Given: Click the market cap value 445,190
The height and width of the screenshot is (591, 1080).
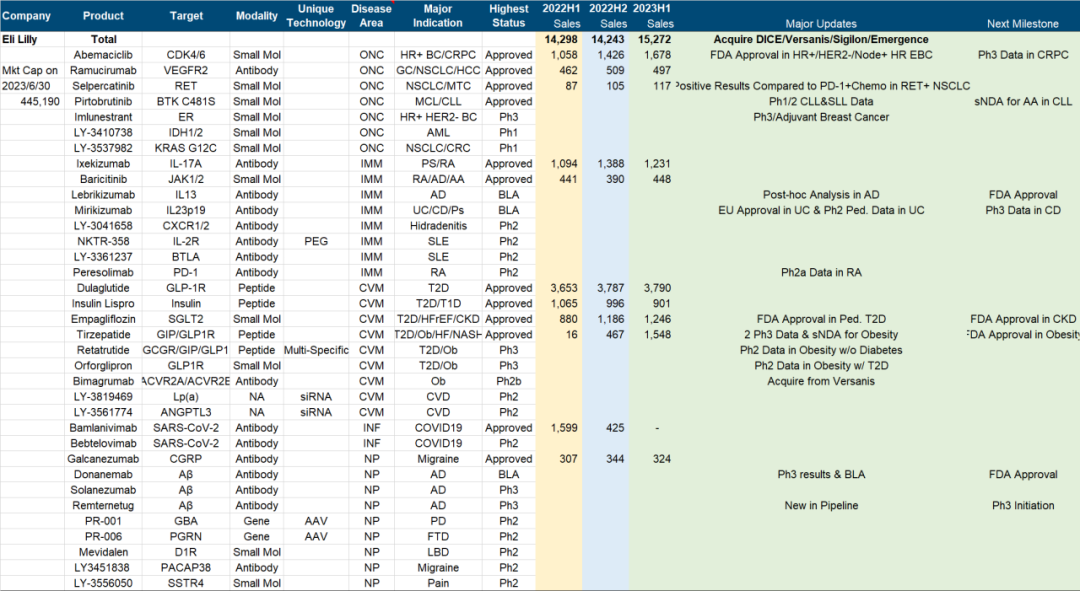Looking at the screenshot, I should (40, 101).
